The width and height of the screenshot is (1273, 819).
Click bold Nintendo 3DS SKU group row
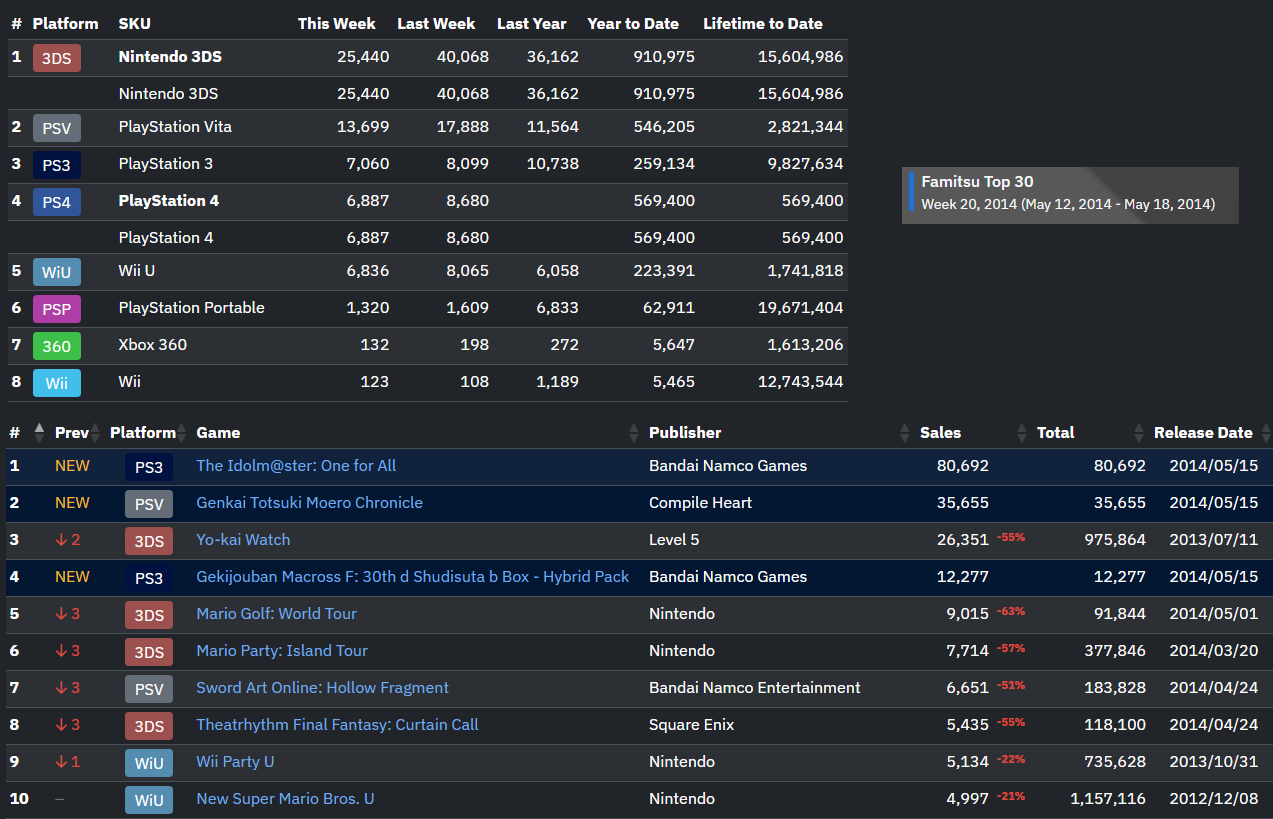(428, 58)
